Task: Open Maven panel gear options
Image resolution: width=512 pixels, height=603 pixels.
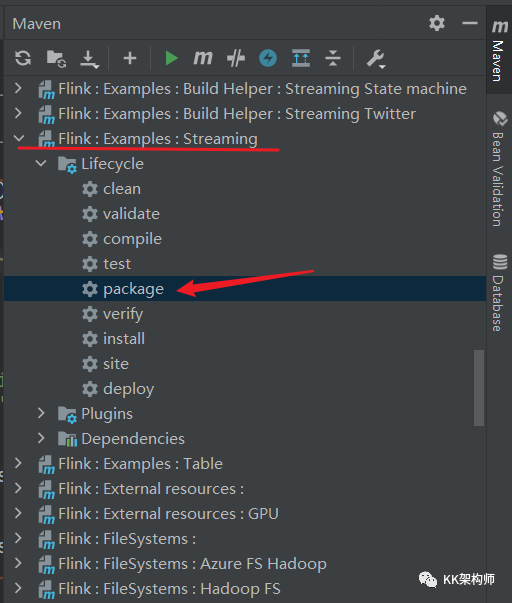Action: click(x=437, y=23)
